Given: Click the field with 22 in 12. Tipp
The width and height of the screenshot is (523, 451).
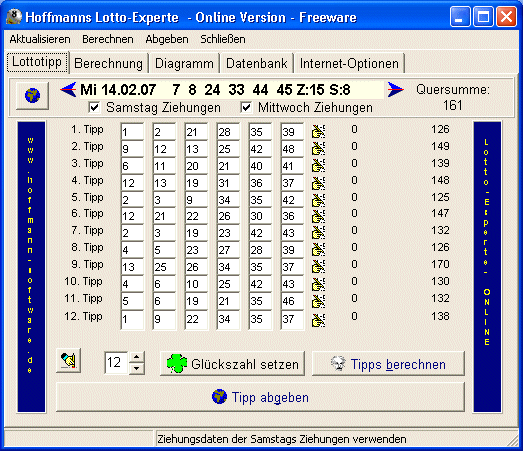Looking at the screenshot, I should pos(196,320).
